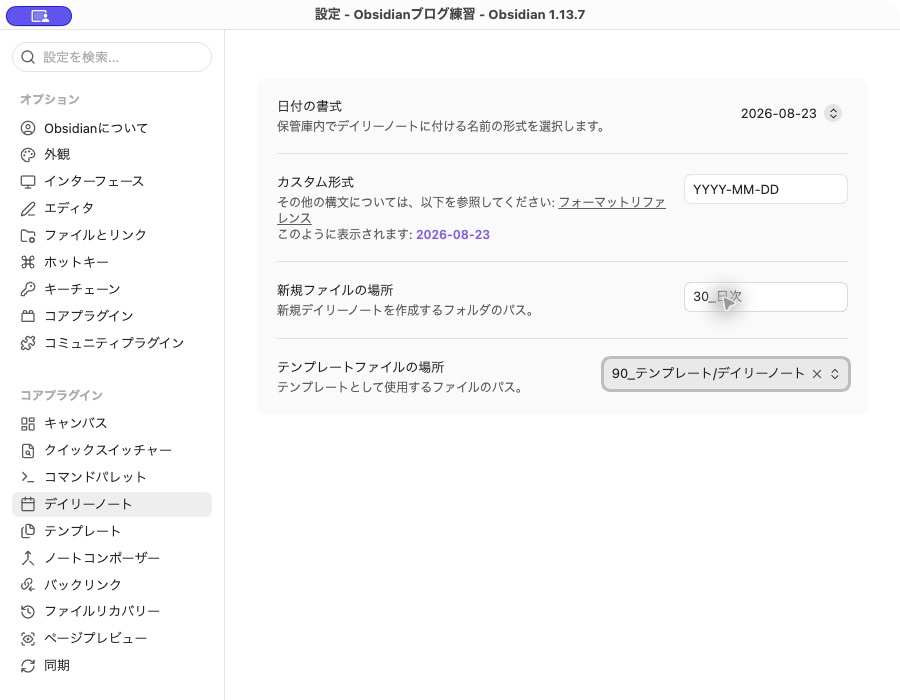This screenshot has height=700, width=900.
Task: Click the YYYY-MM-DD custom format field
Action: tap(766, 189)
